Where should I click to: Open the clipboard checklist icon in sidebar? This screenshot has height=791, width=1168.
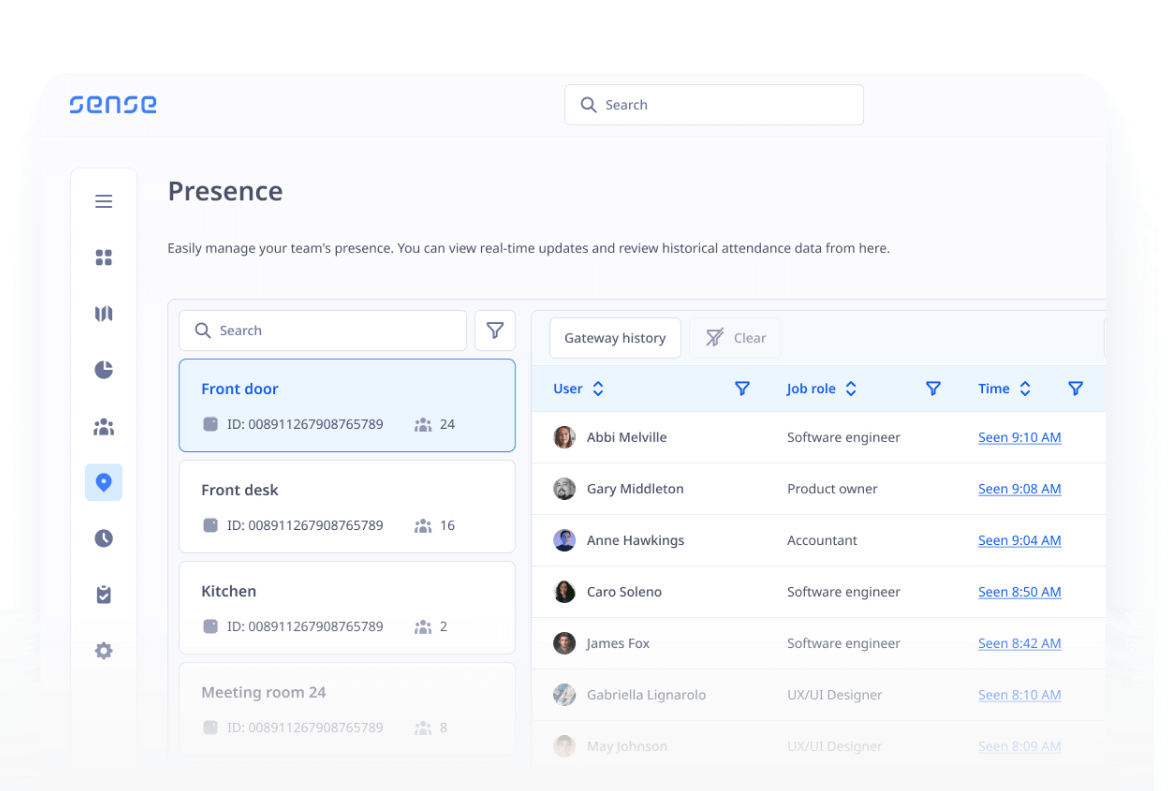103,595
